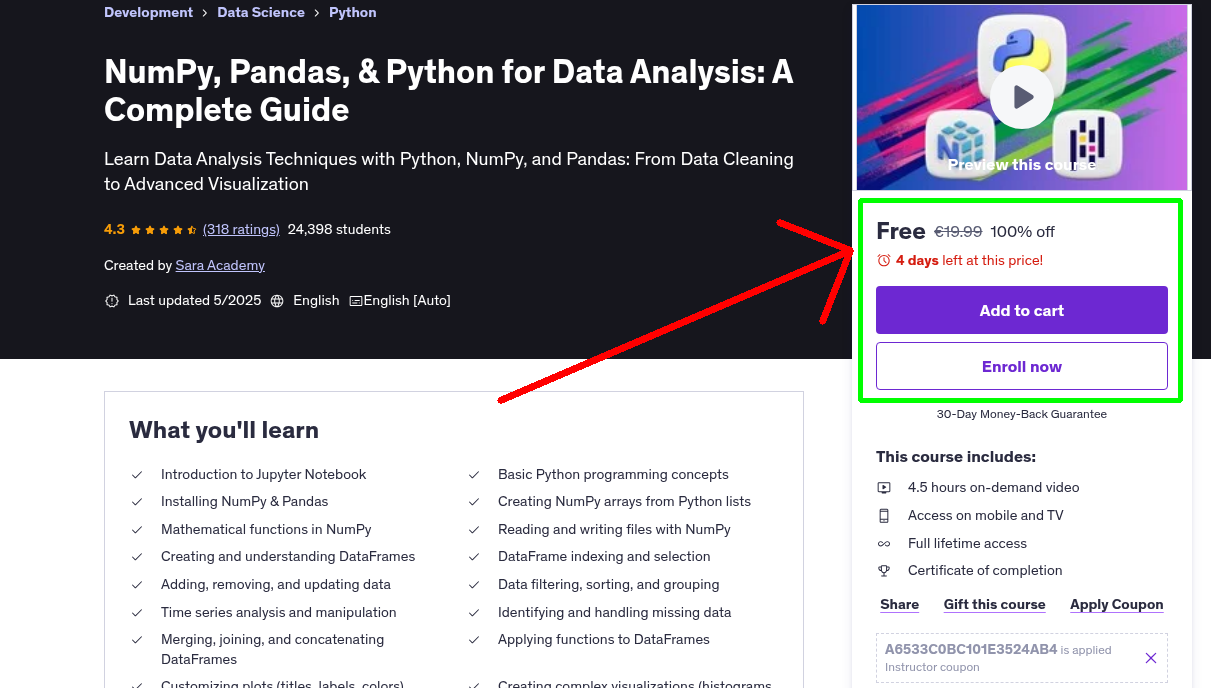Open the Python breadcrumb
Viewport: 1211px width, 688px height.
click(x=353, y=12)
